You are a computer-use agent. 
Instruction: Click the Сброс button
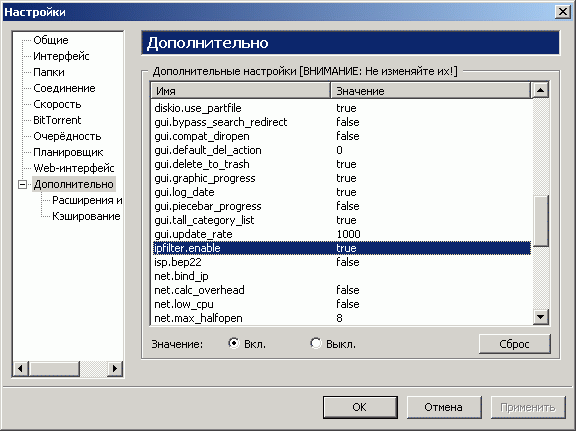514,344
